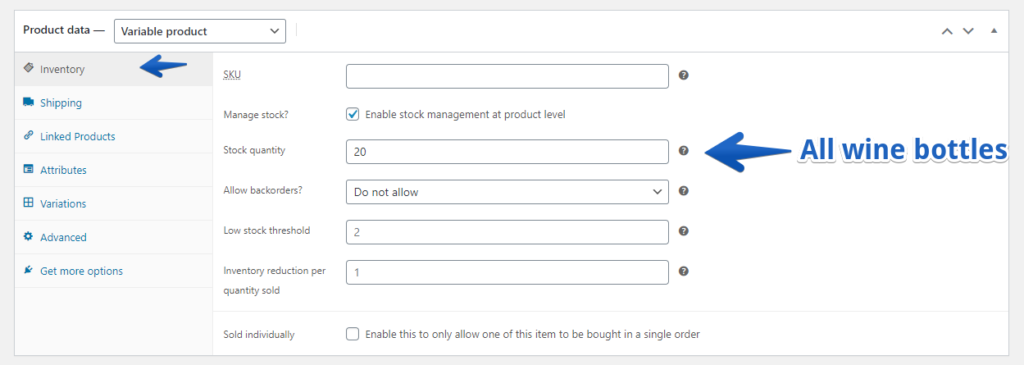Viewport: 1024px width, 365px height.
Task: Click help icon beside Allow backorders dropdown
Action: pyautogui.click(x=684, y=191)
